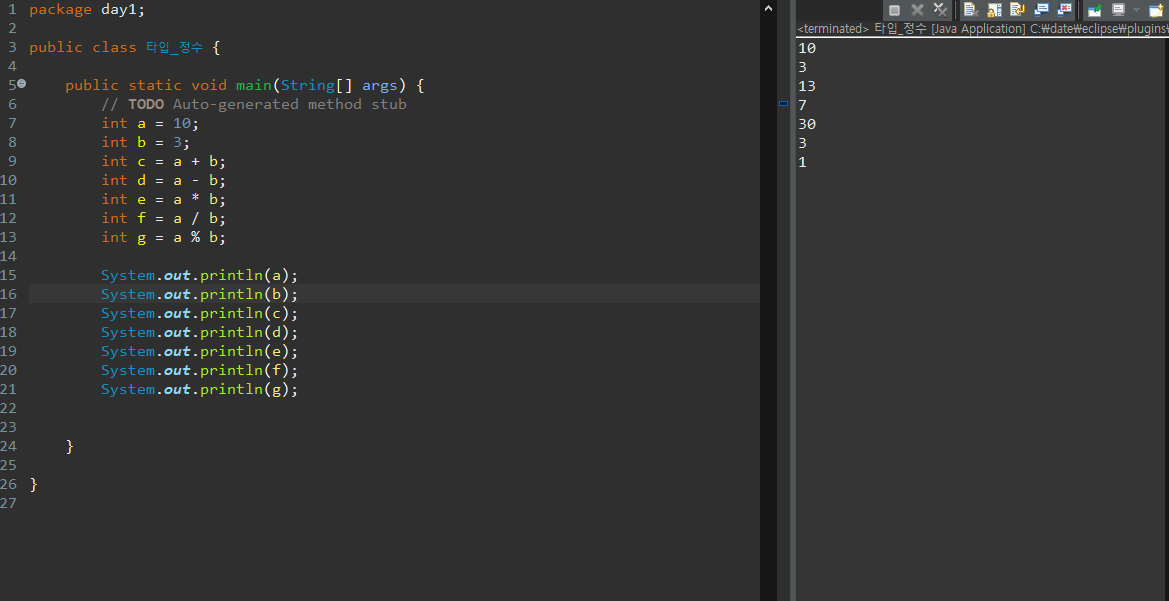Click the Open Console icon with plus

pos(1156,10)
